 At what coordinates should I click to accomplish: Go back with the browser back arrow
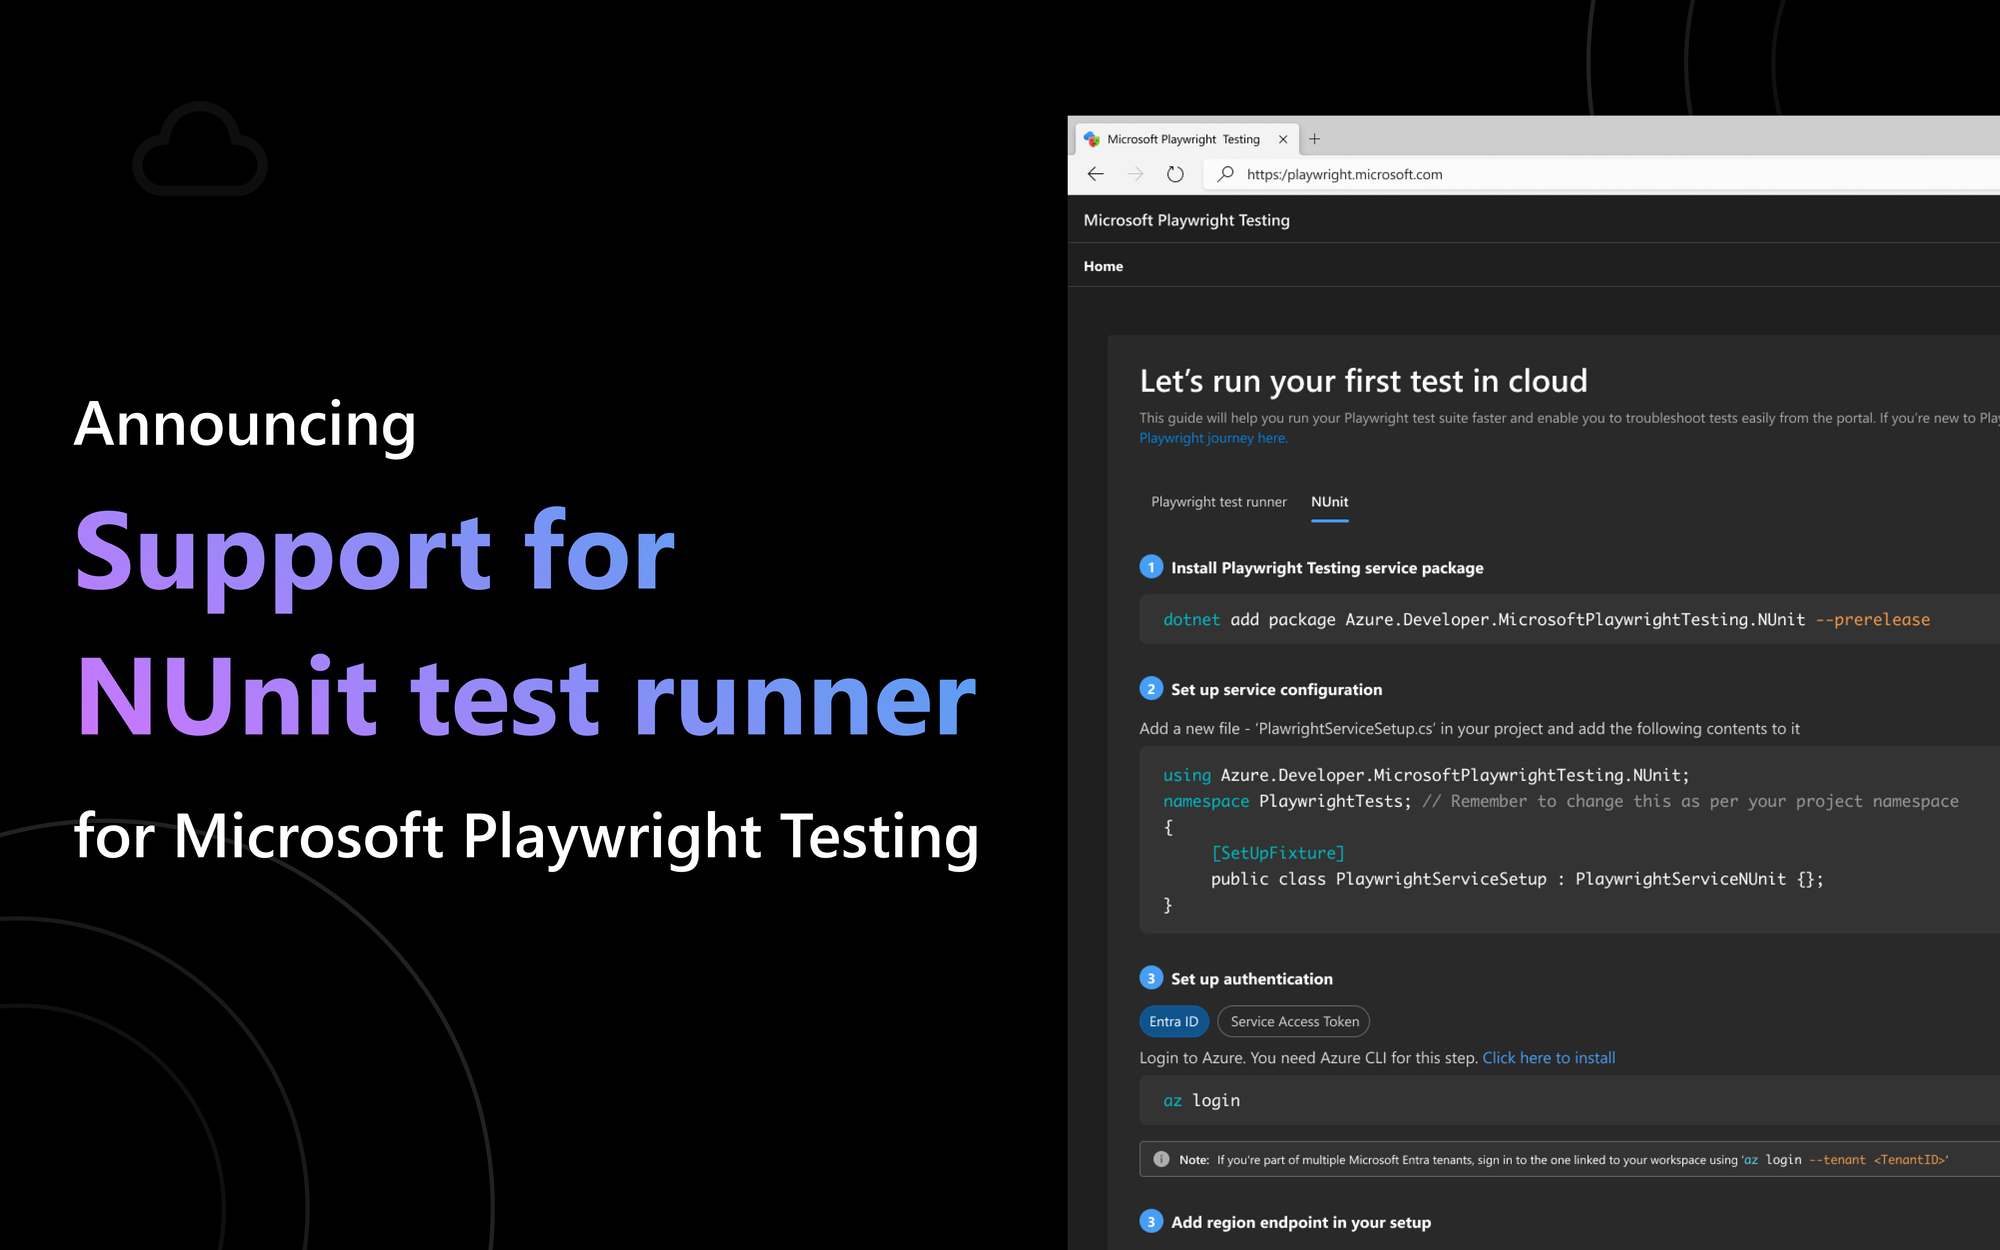1095,174
